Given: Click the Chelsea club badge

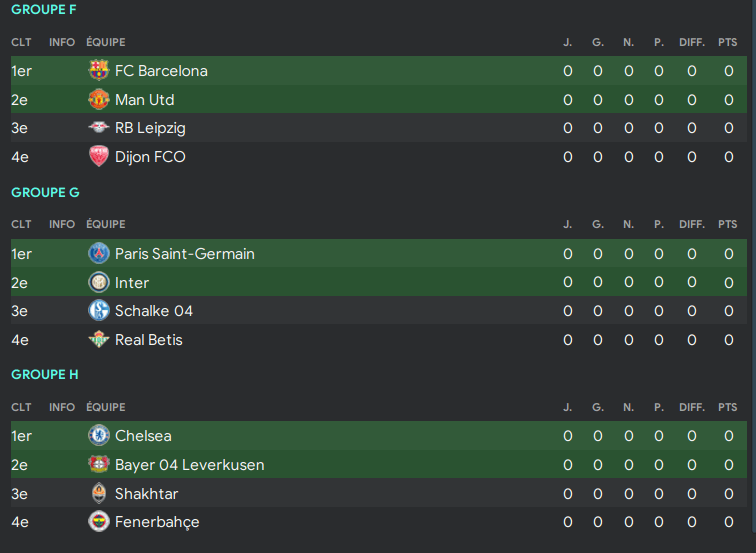Looking at the screenshot, I should [99, 436].
